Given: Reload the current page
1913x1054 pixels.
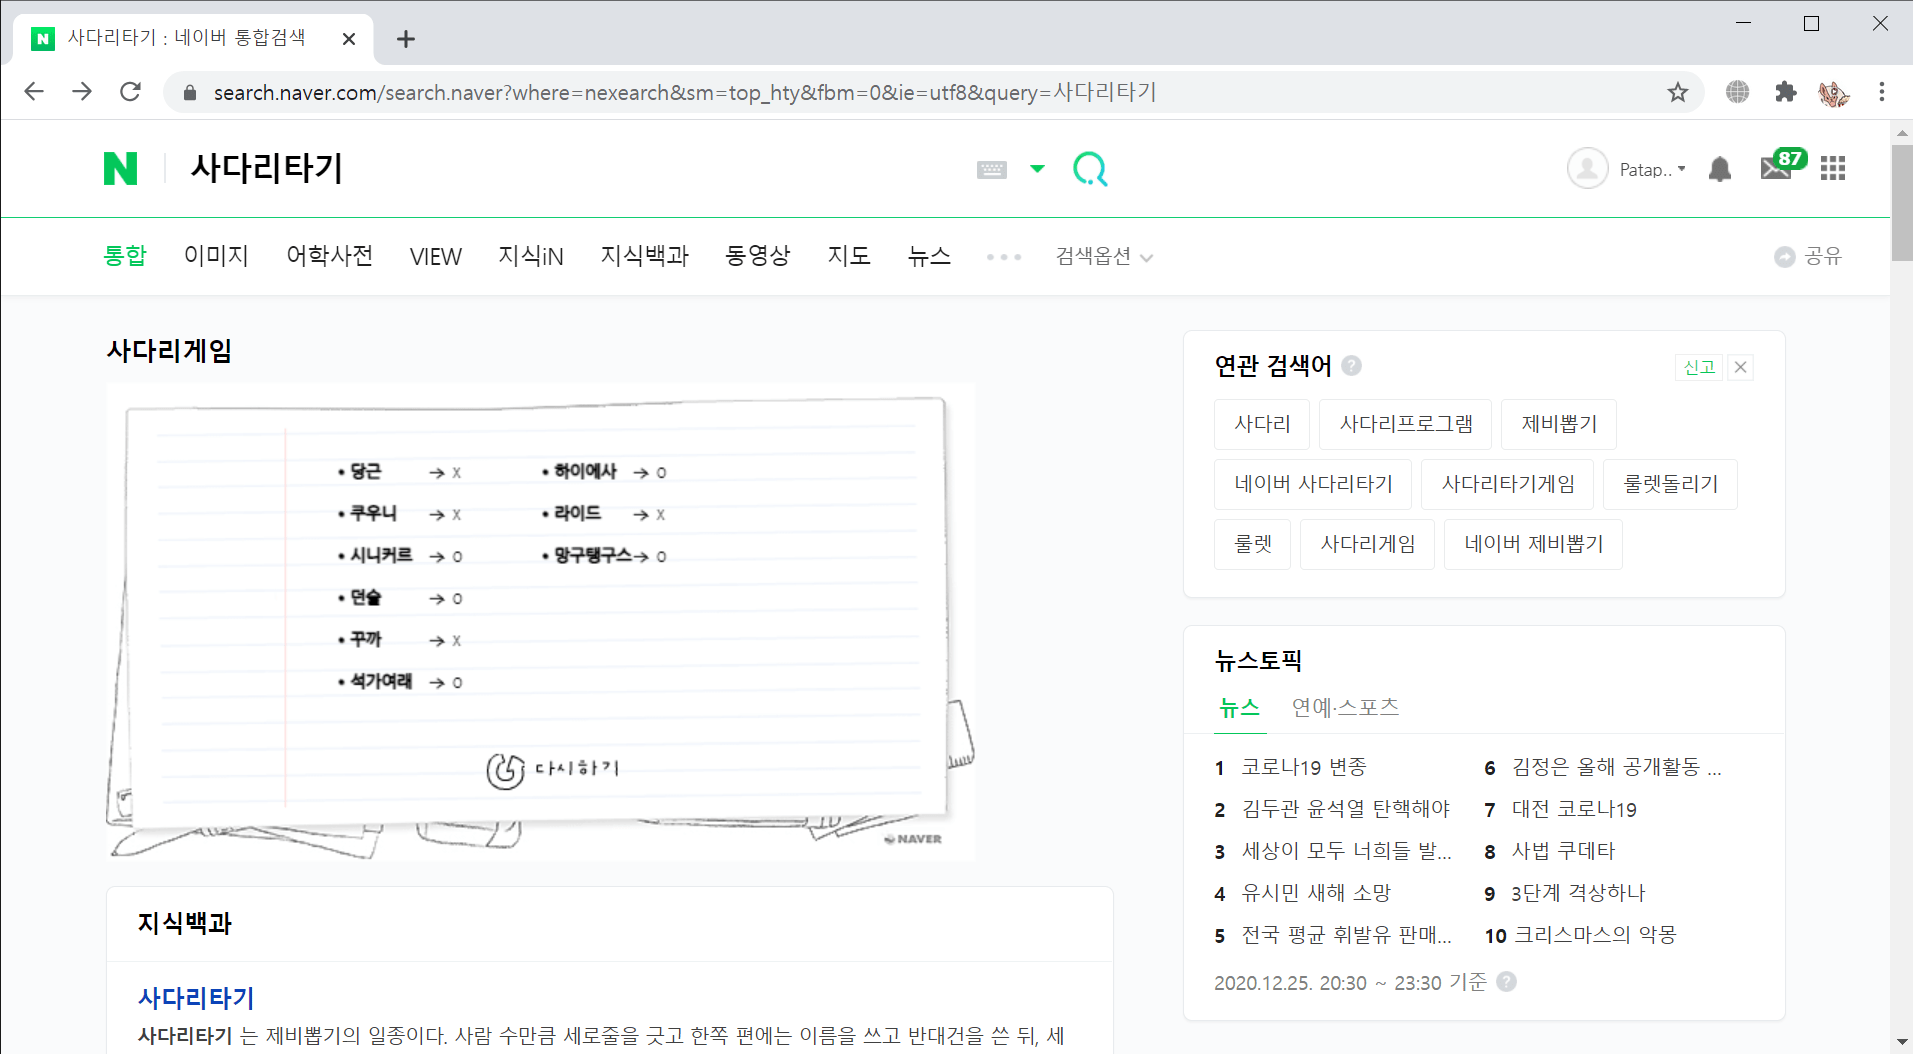Looking at the screenshot, I should [x=130, y=92].
